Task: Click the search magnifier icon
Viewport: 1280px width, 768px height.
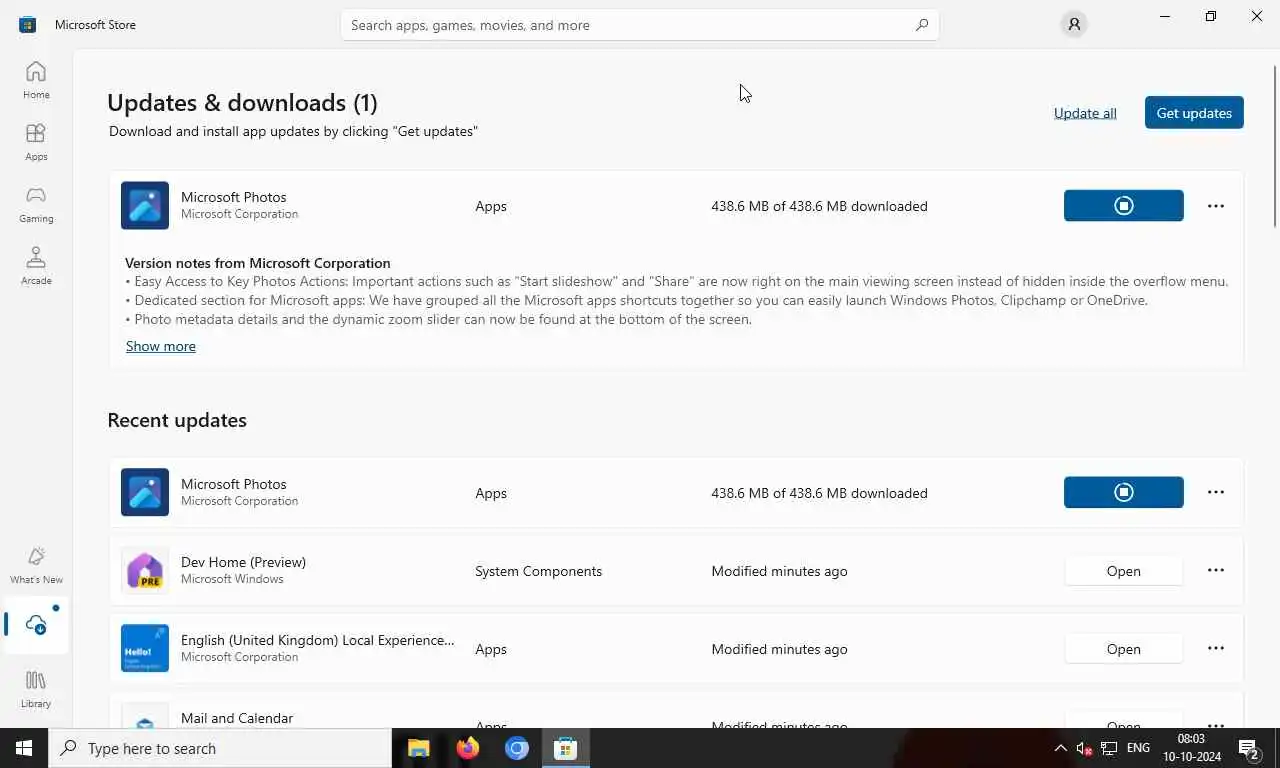Action: 921,25
